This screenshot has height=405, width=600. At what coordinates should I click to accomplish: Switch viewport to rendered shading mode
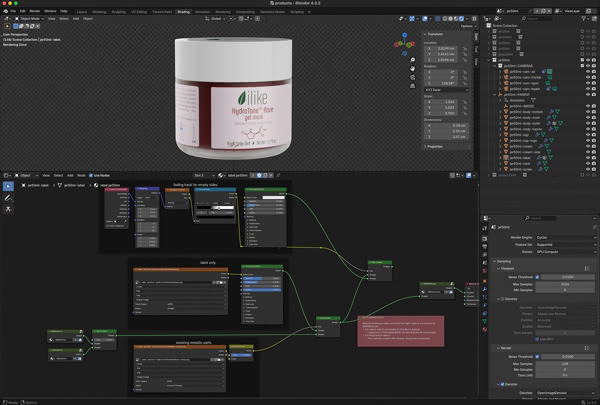(461, 18)
